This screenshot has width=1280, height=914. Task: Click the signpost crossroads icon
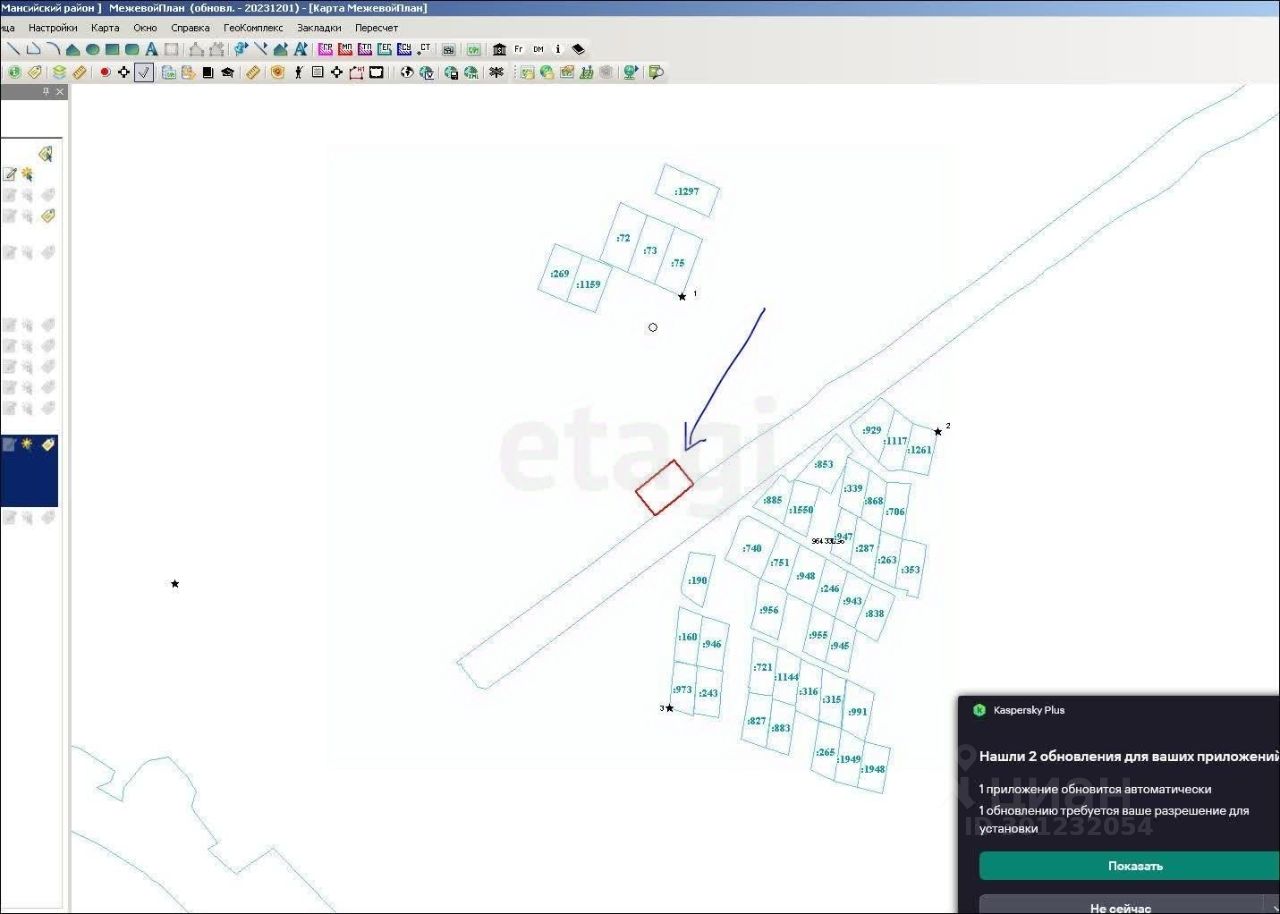[495, 72]
